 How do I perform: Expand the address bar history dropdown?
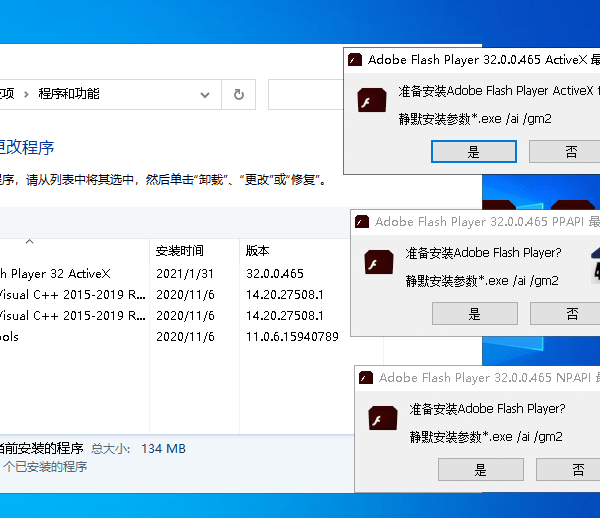click(x=206, y=95)
